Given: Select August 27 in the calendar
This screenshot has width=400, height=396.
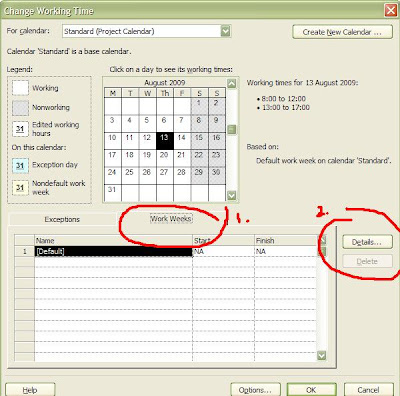Looking at the screenshot, I should [x=165, y=175].
